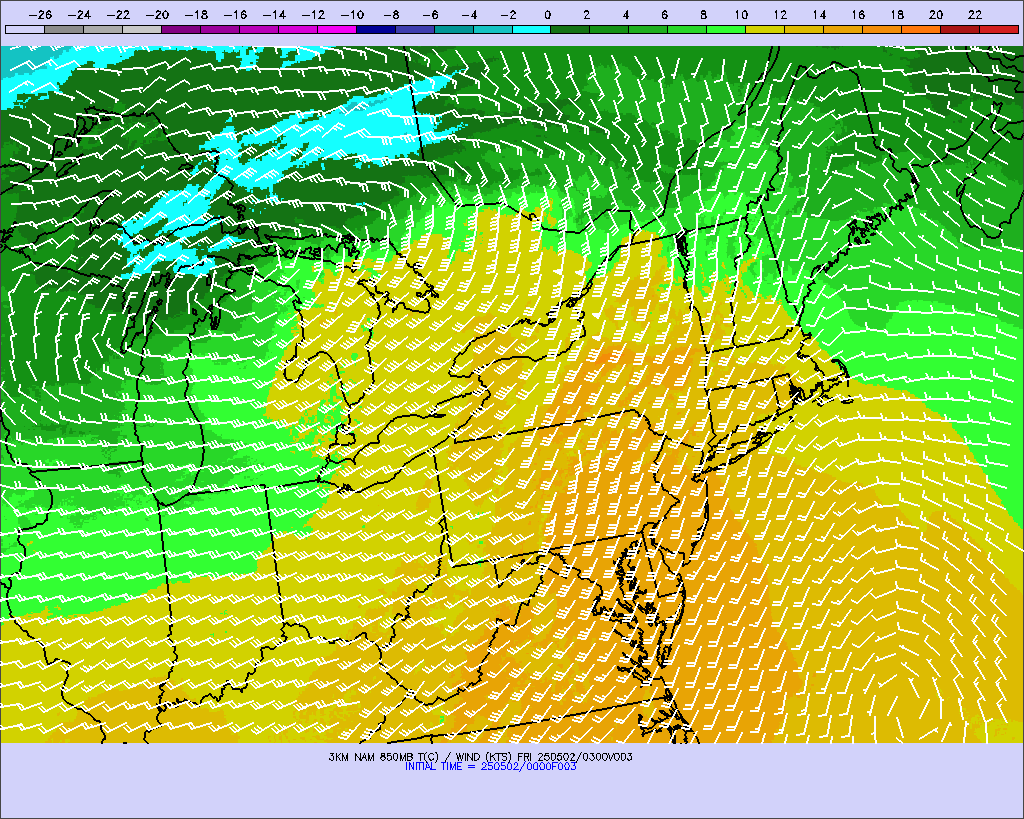Viewport: 1024px width, 819px height.
Task: Pick the legend swatch between -16 and -14
Action: [x=259, y=29]
